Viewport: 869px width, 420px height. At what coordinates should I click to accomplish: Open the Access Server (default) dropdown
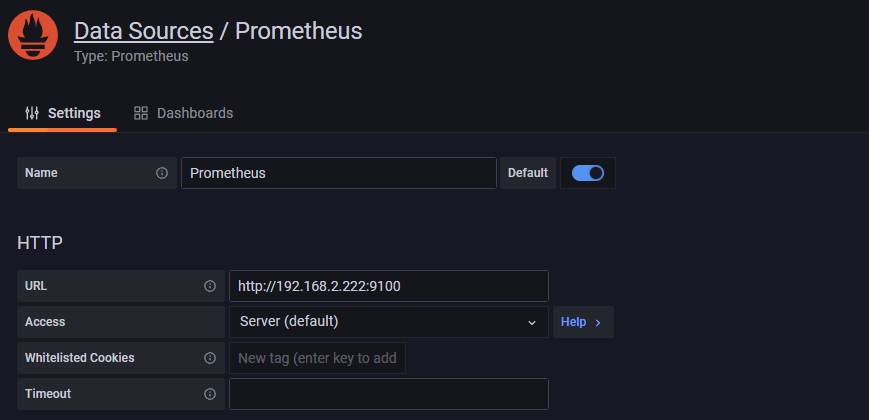click(380, 322)
